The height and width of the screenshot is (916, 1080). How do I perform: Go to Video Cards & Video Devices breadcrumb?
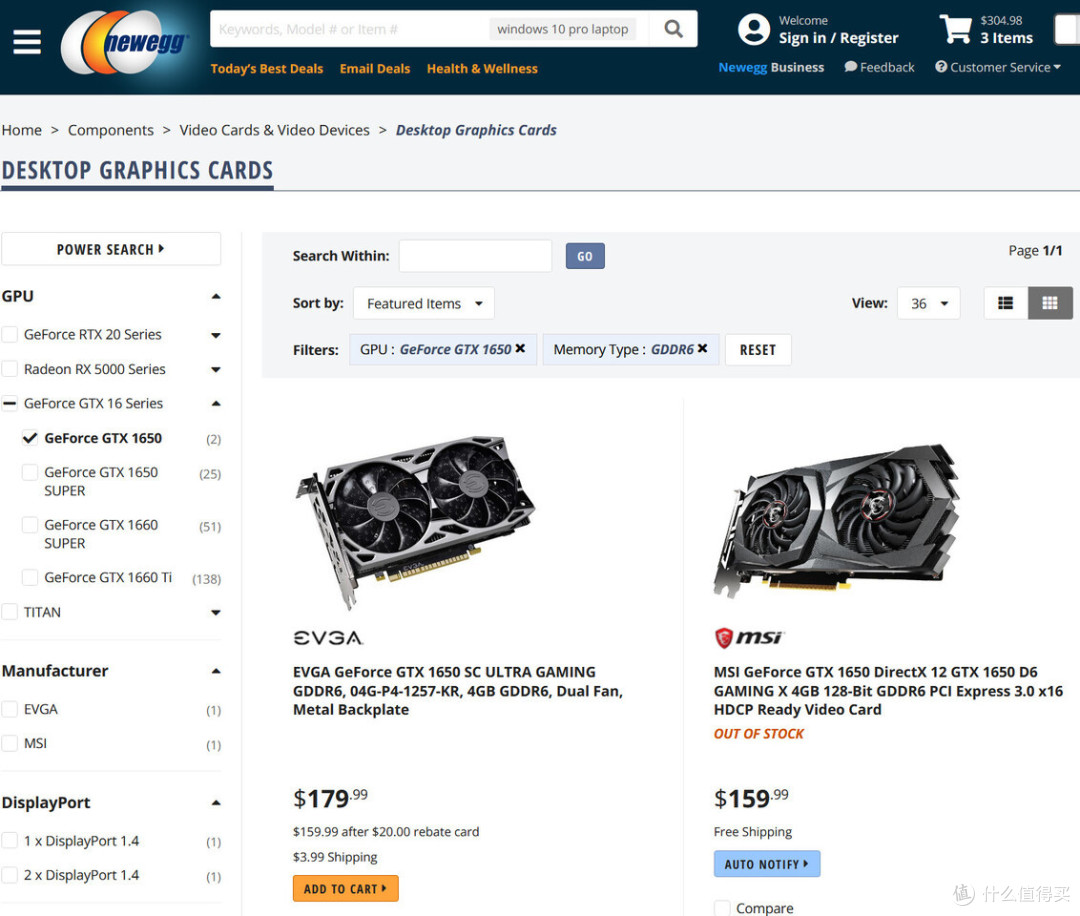pos(274,130)
